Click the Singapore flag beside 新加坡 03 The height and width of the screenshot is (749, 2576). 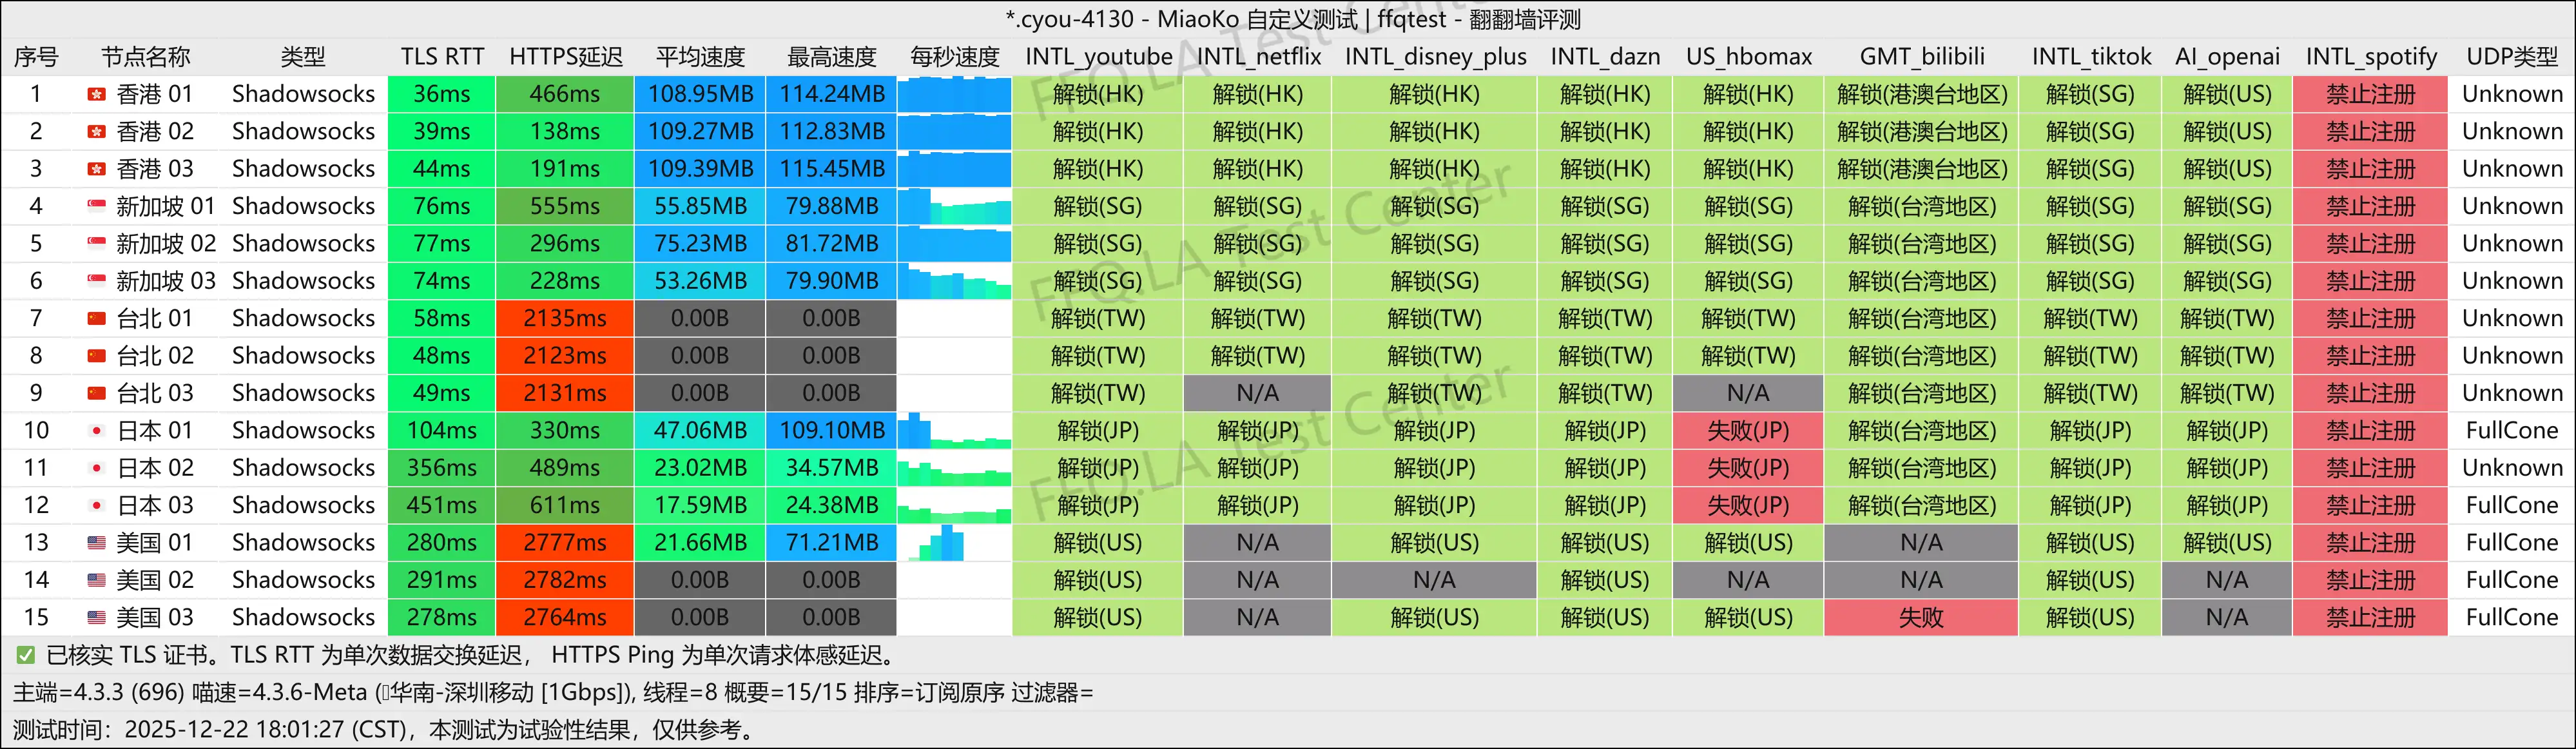pos(95,281)
